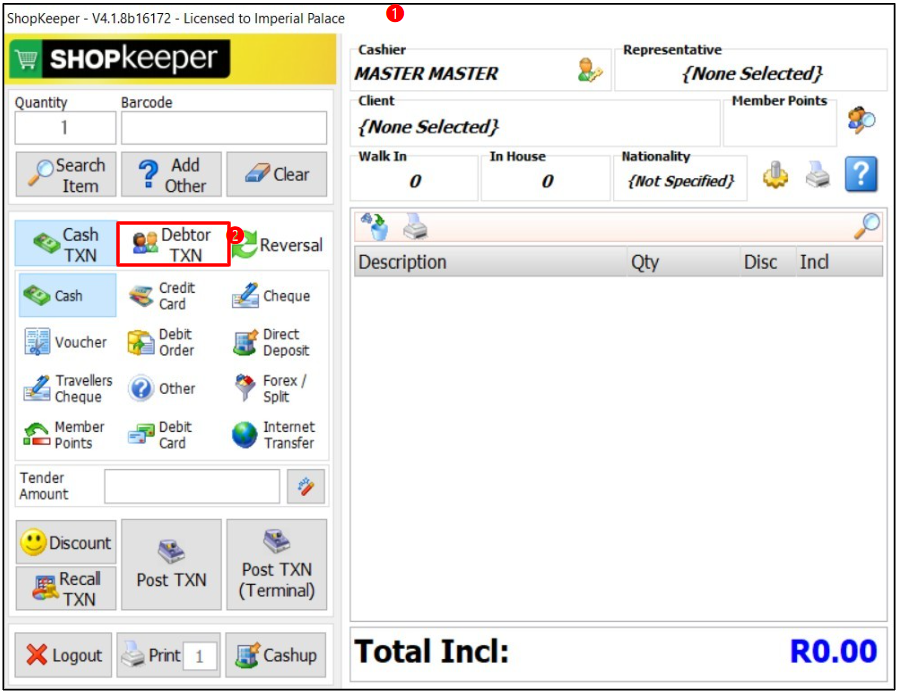Viewport: 899px width, 694px height.
Task: Click the cashier login user icon
Action: point(590,70)
